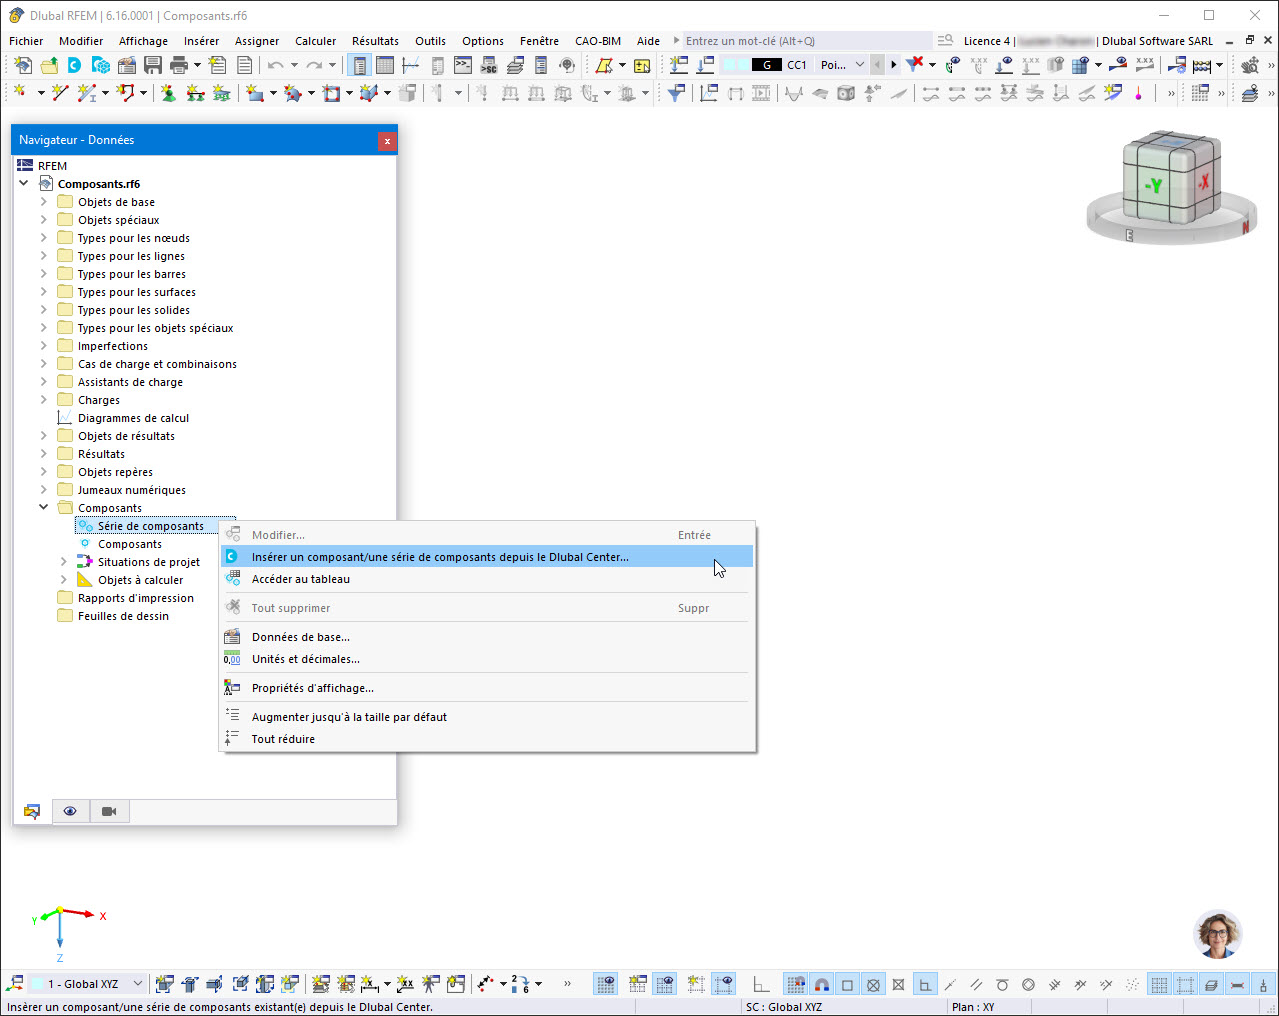Select the Rapports d'impression tree item
The width and height of the screenshot is (1279, 1016).
tap(136, 598)
